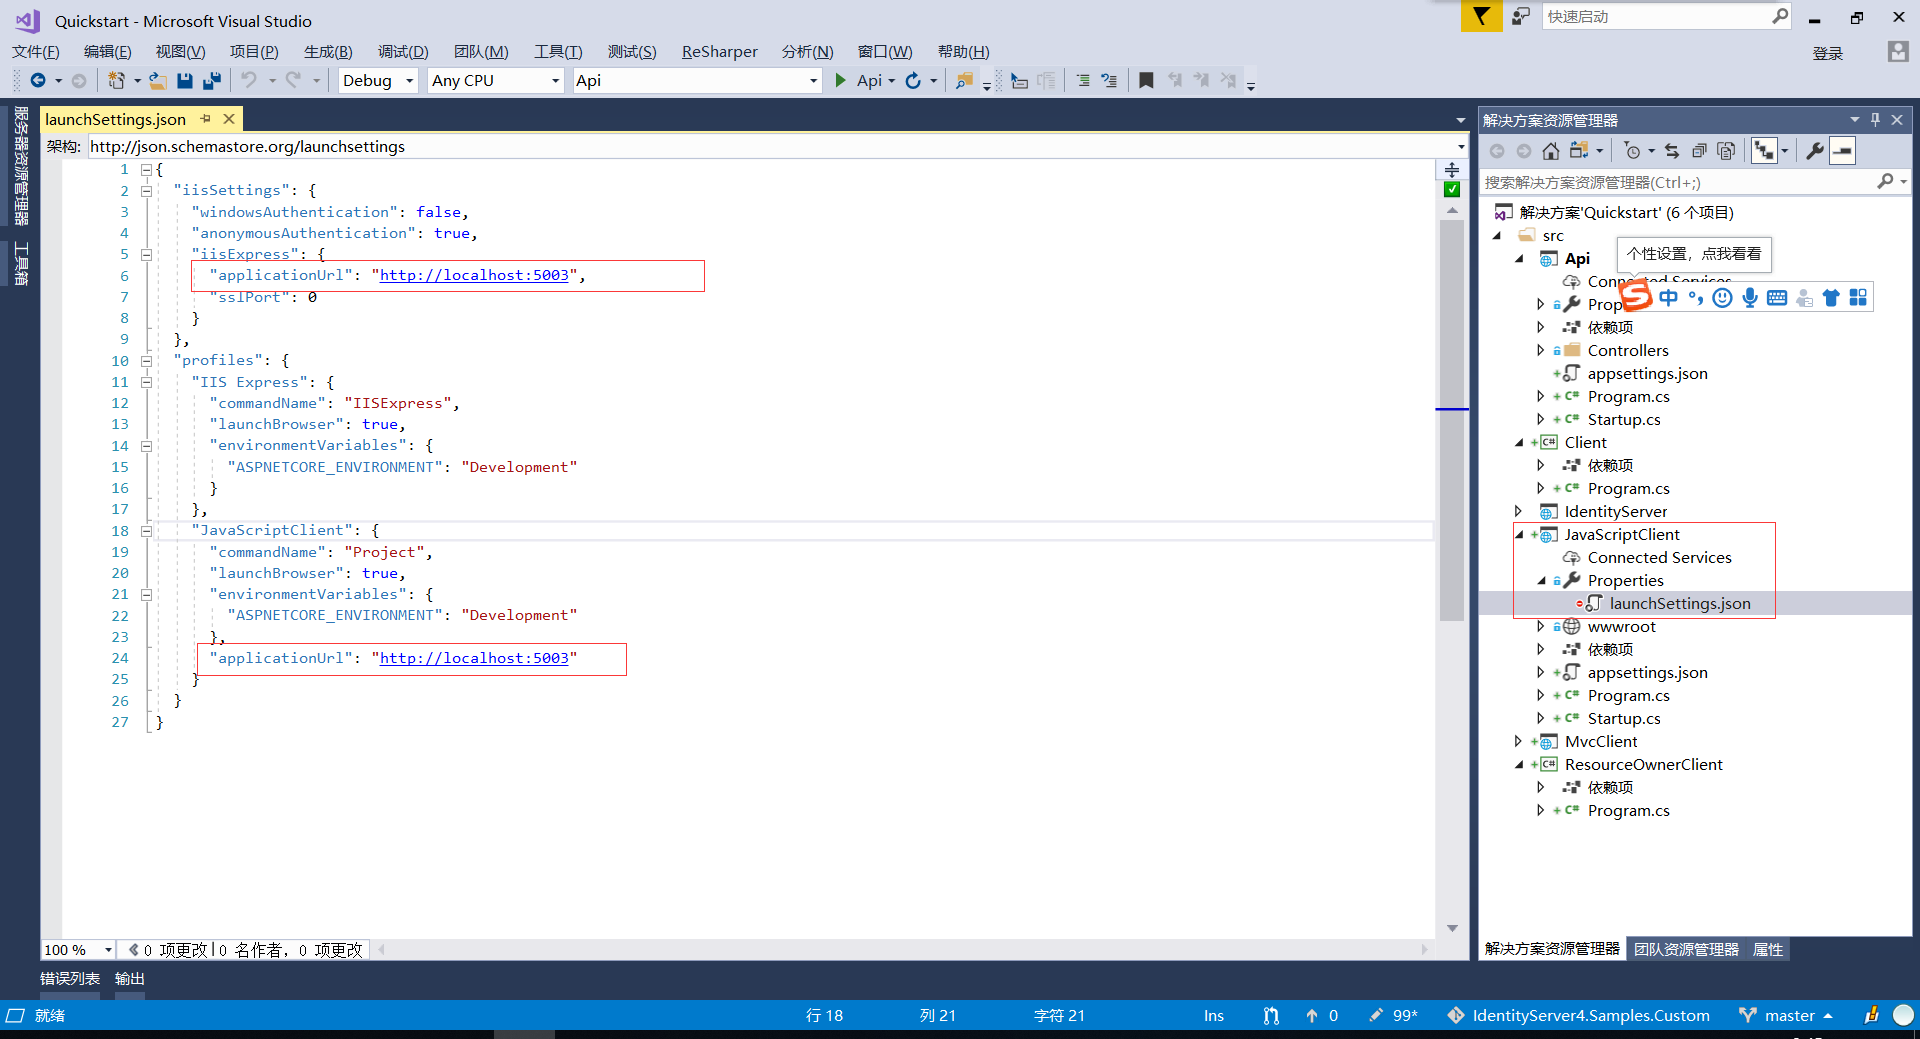
Task: Click the browser refresh icon next to Api
Action: pyautogui.click(x=913, y=81)
